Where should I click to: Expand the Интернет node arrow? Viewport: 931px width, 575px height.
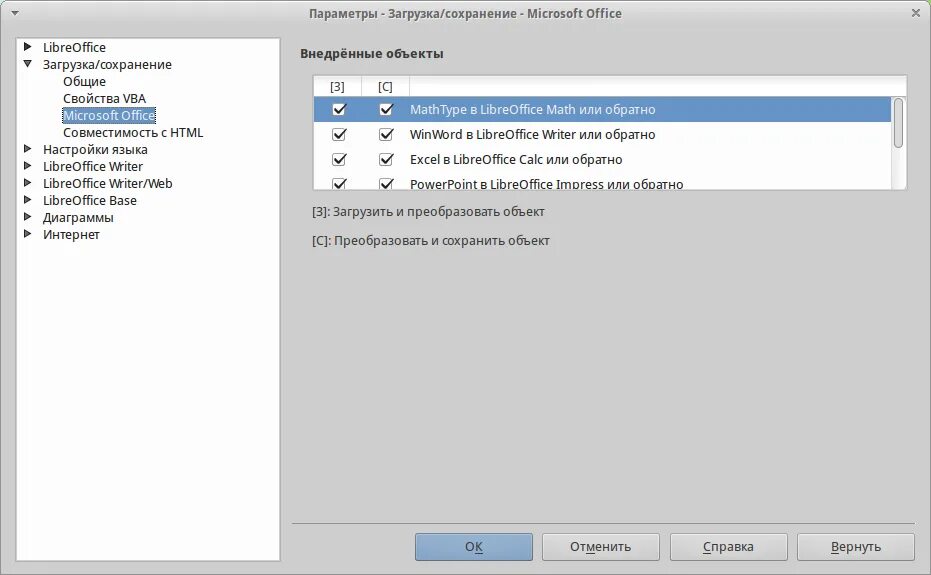27,234
